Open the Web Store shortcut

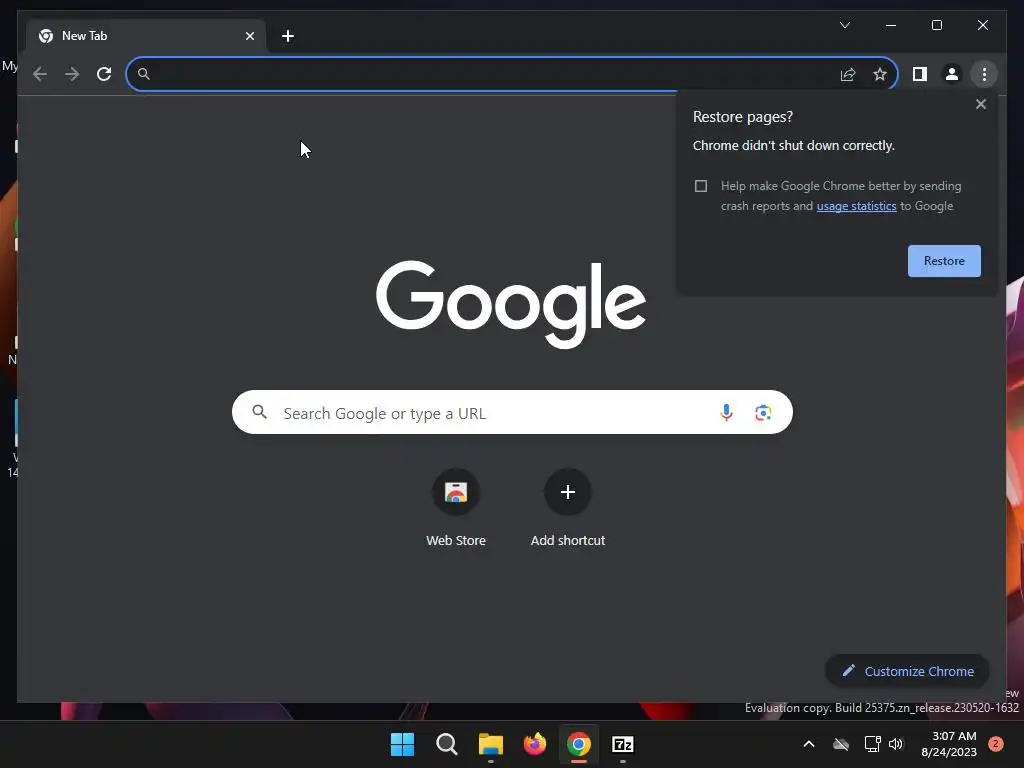pos(456,508)
